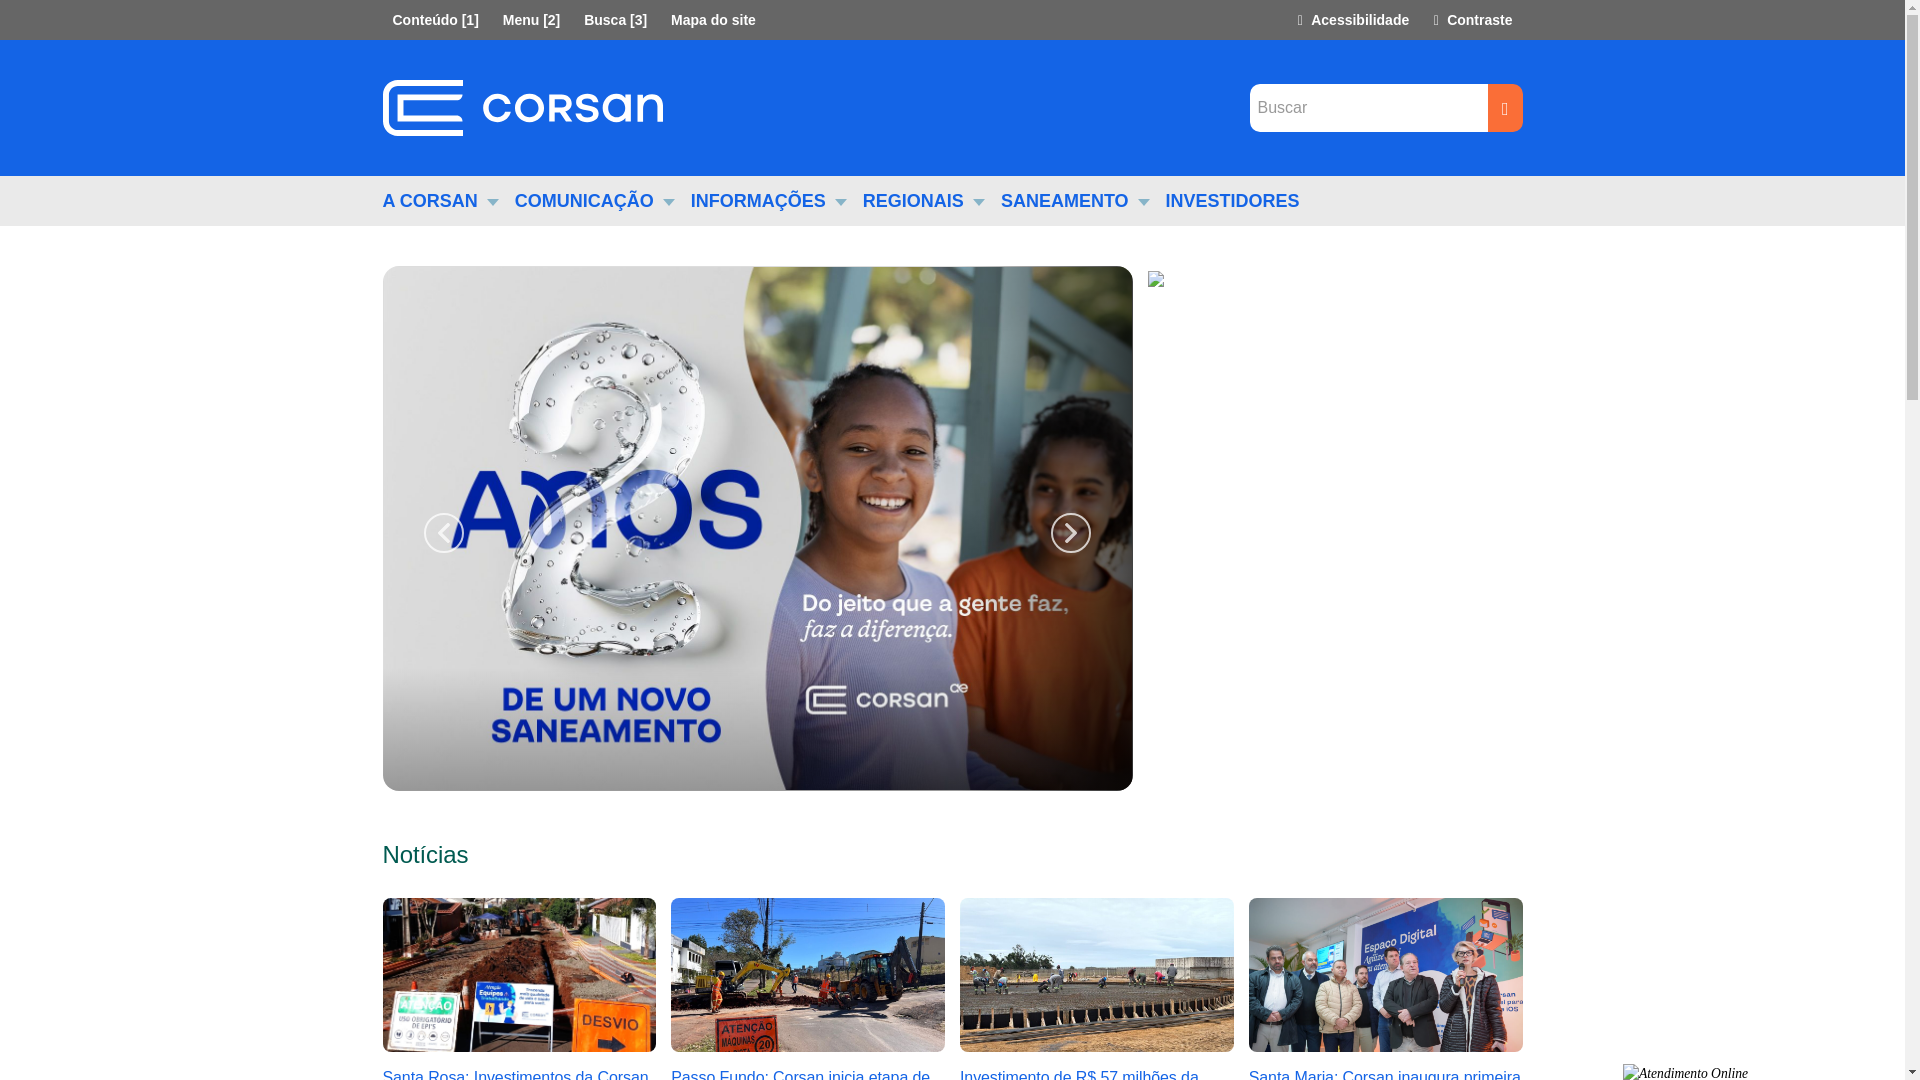Viewport: 1920px width, 1080px height.
Task: Open Mapa do site link
Action: 713,20
